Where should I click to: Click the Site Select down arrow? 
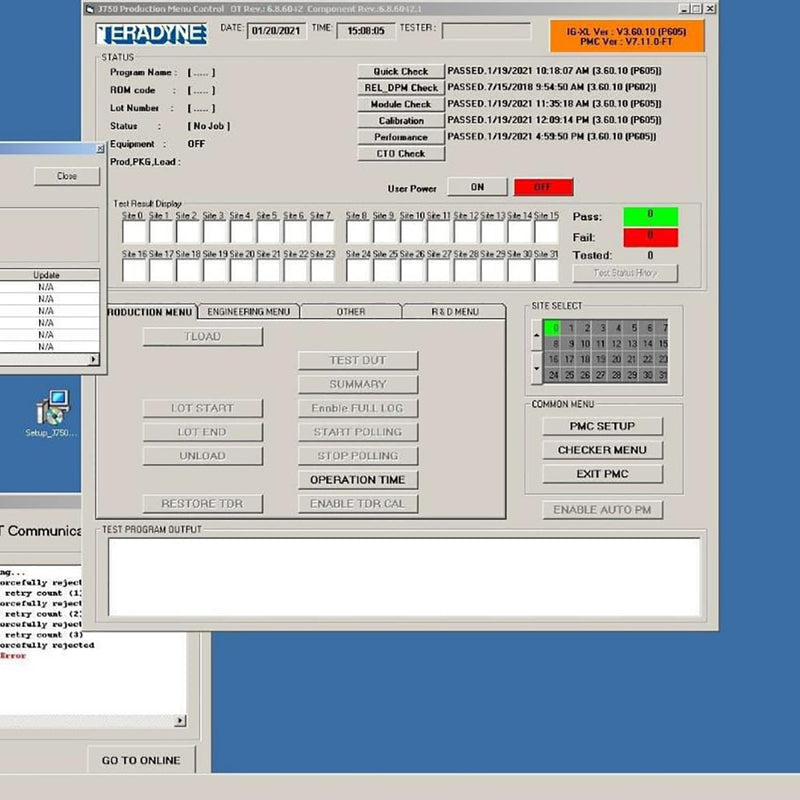click(x=536, y=368)
